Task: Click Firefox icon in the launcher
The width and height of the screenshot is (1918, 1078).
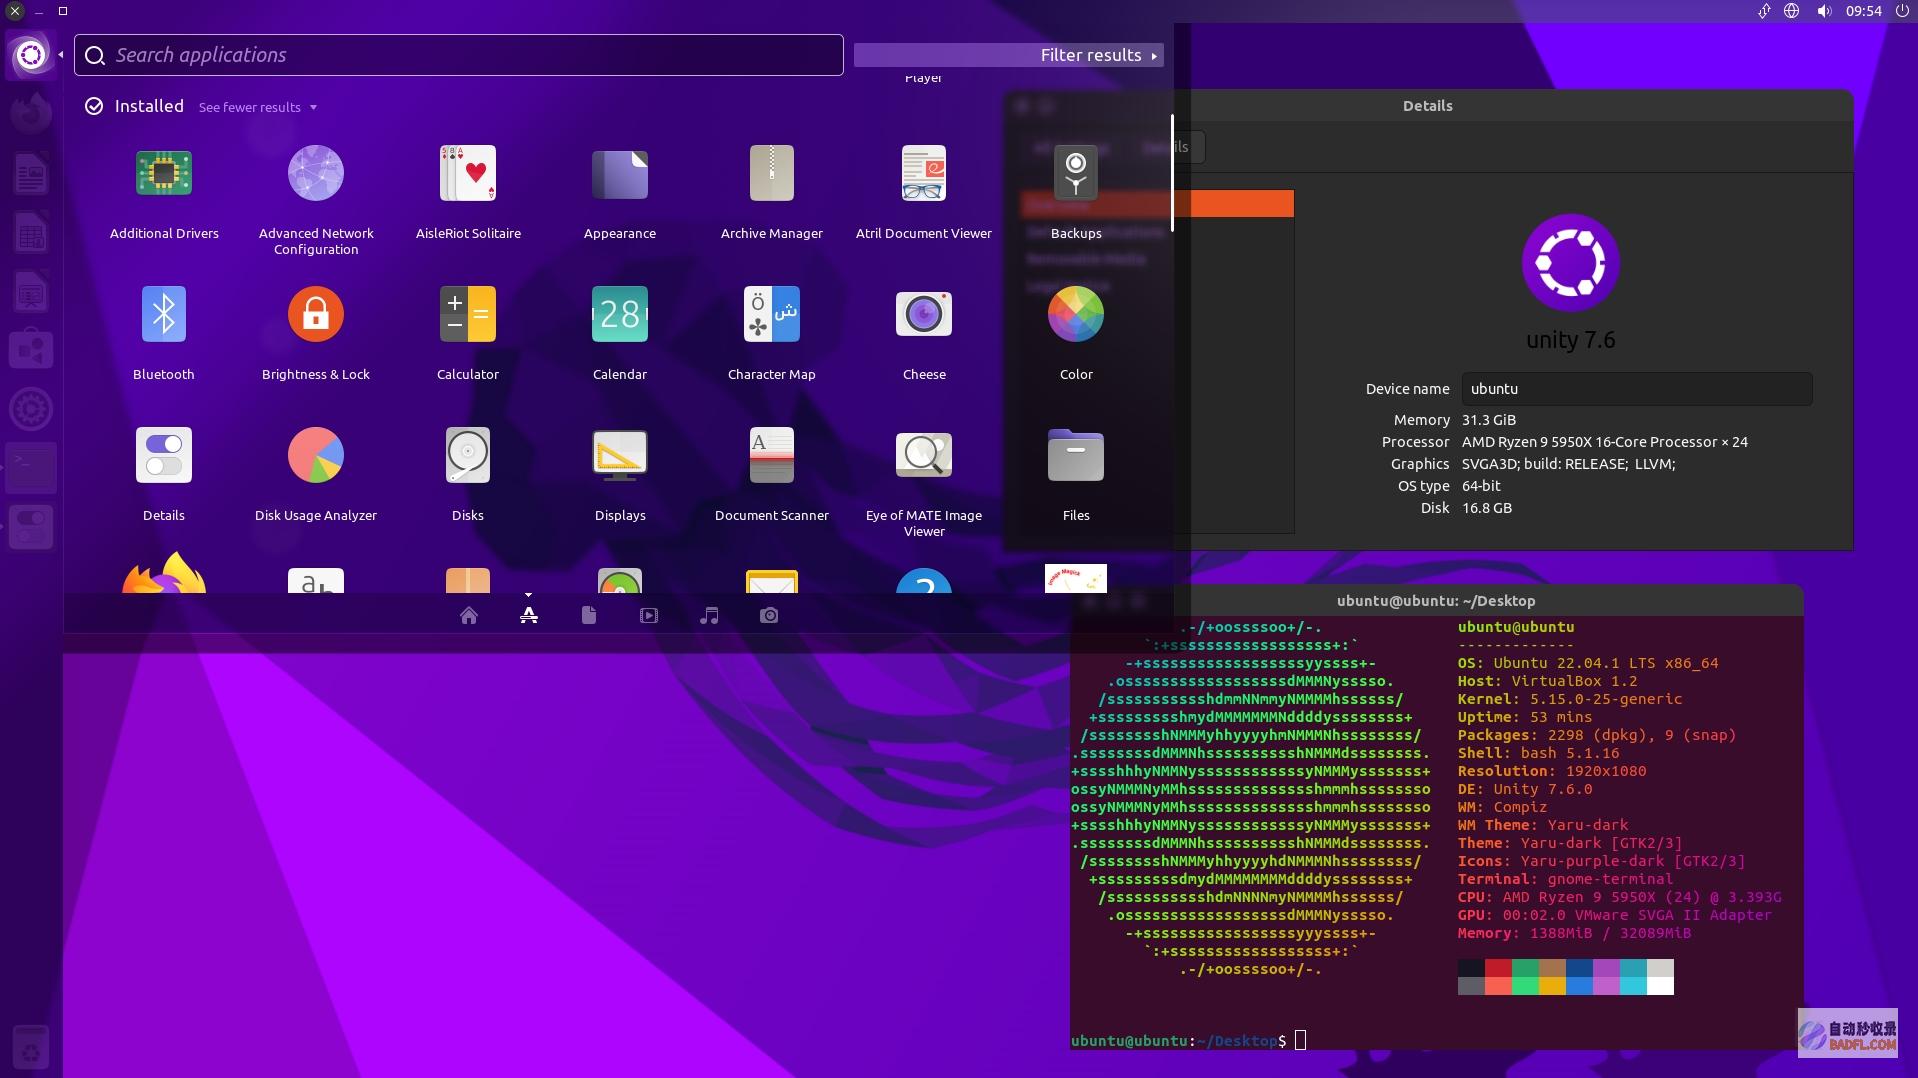Action: [x=31, y=113]
